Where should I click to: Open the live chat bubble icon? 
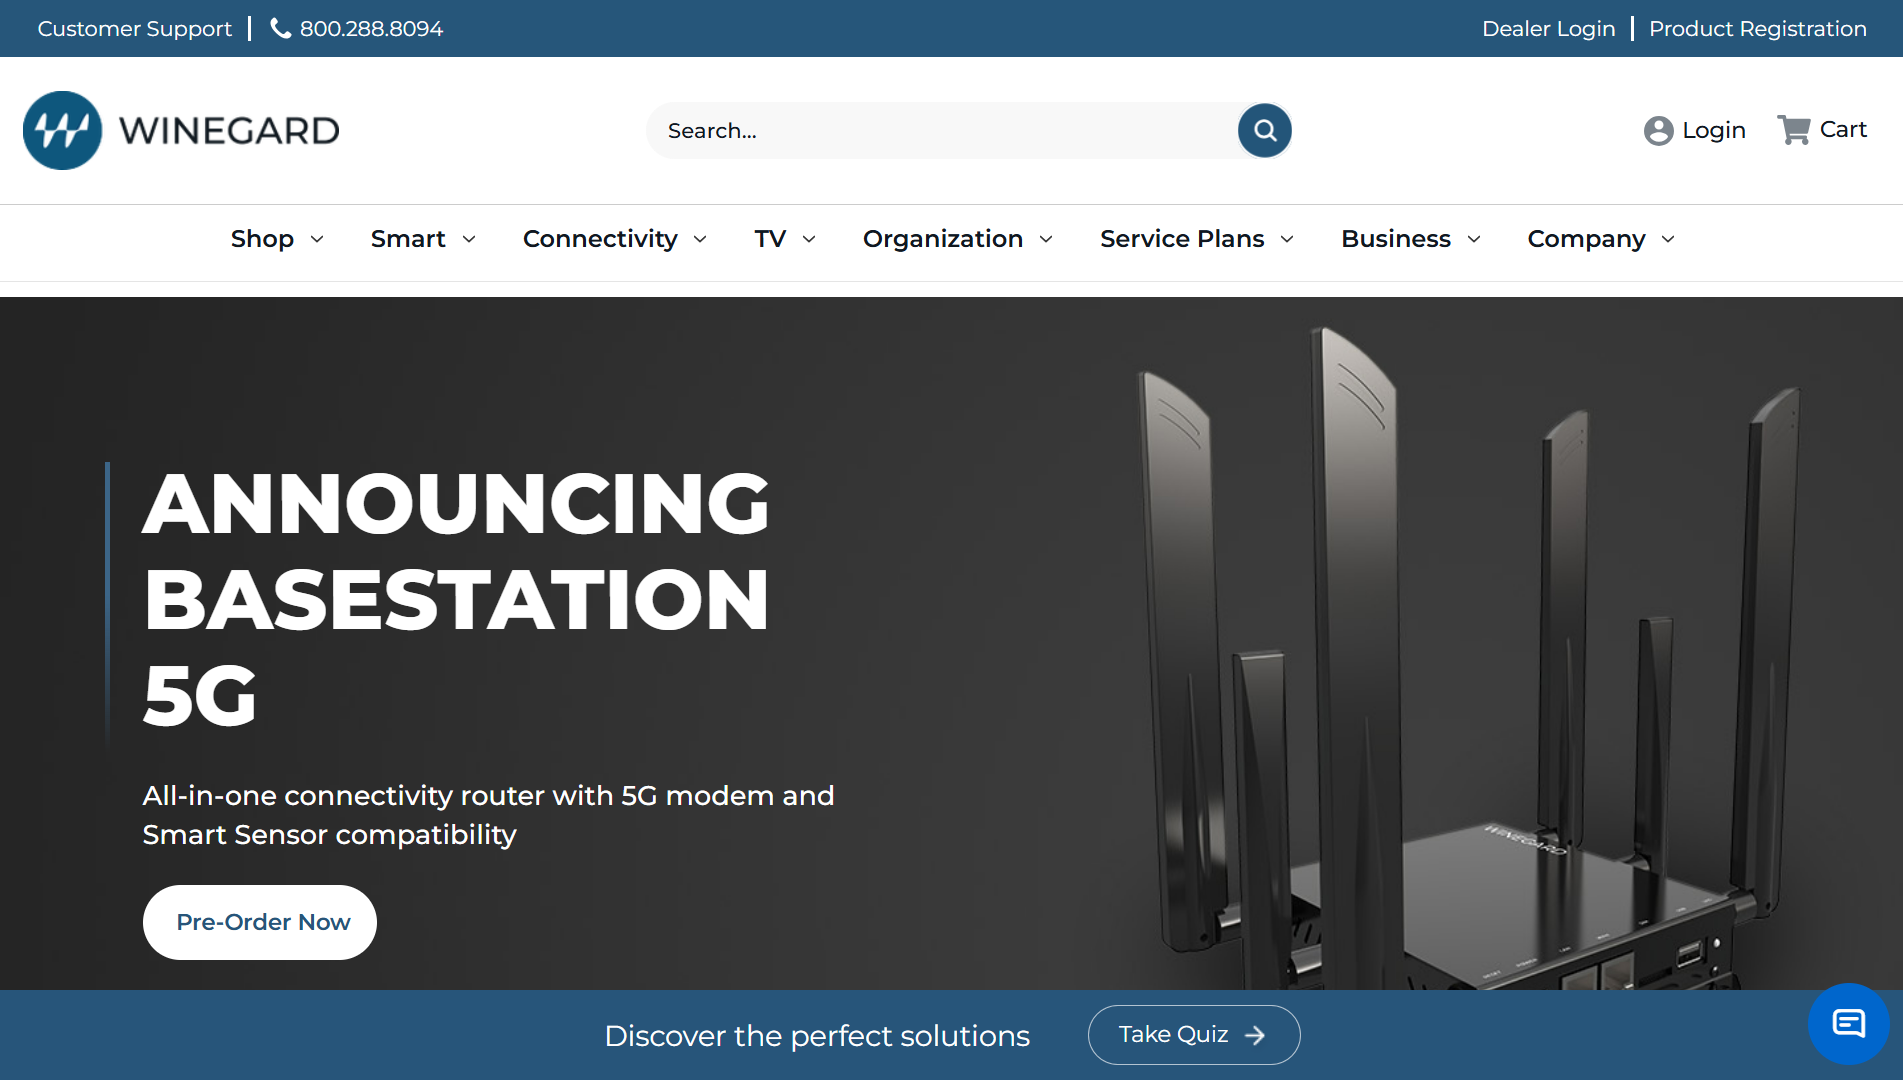[x=1847, y=1023]
